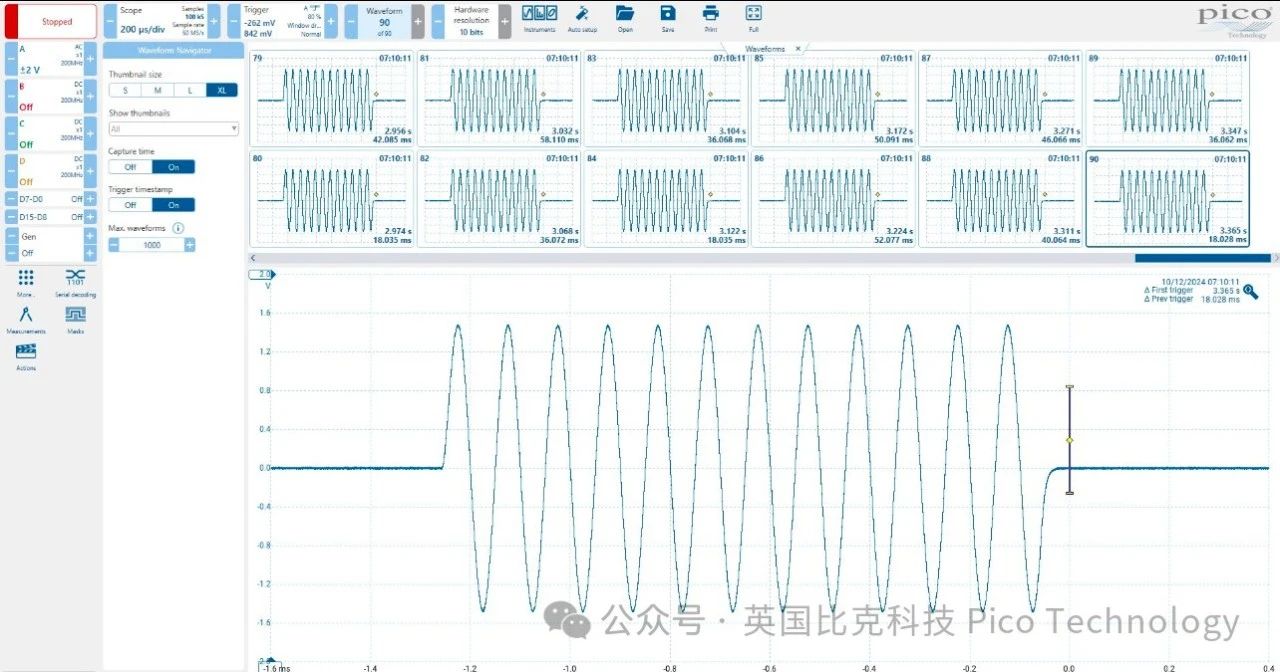Screen dimensions: 1280x672
Task: Turn Trigger timestamp Off
Action: [x=130, y=205]
